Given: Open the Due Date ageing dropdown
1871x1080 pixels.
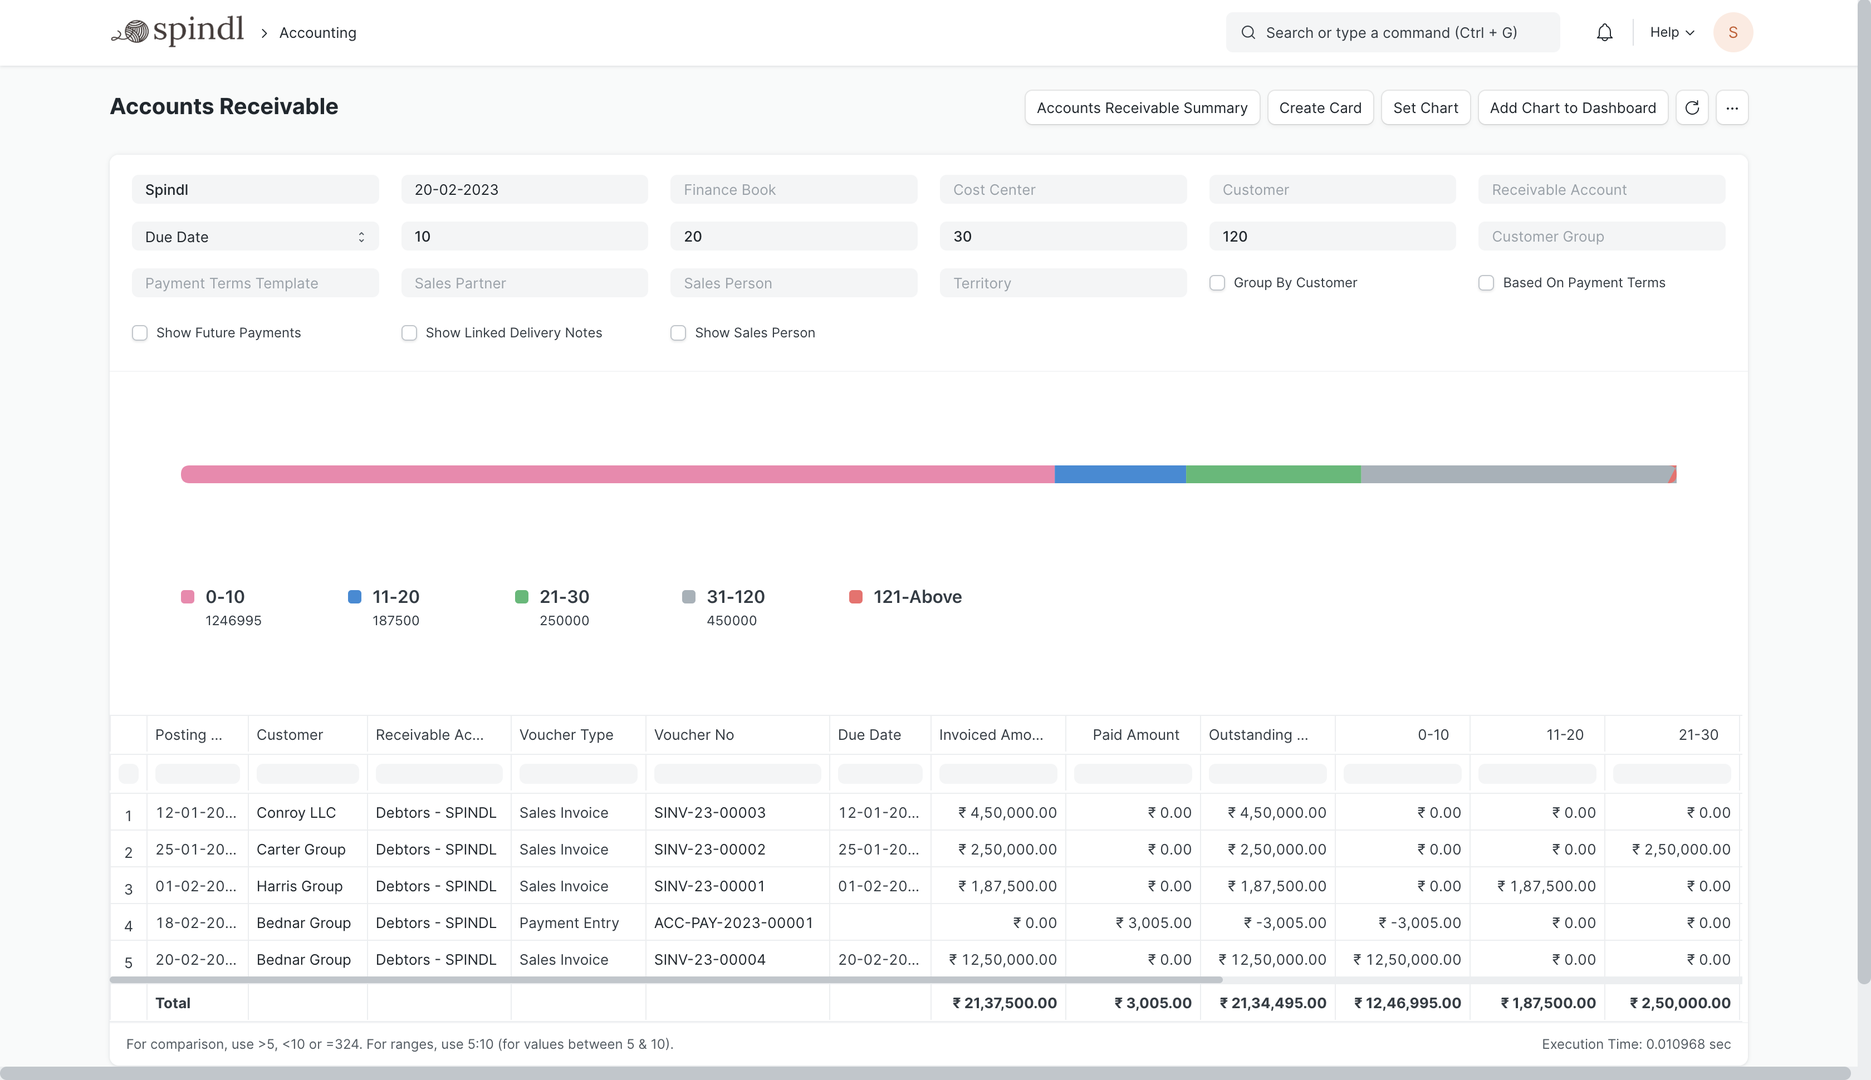Looking at the screenshot, I should (255, 236).
